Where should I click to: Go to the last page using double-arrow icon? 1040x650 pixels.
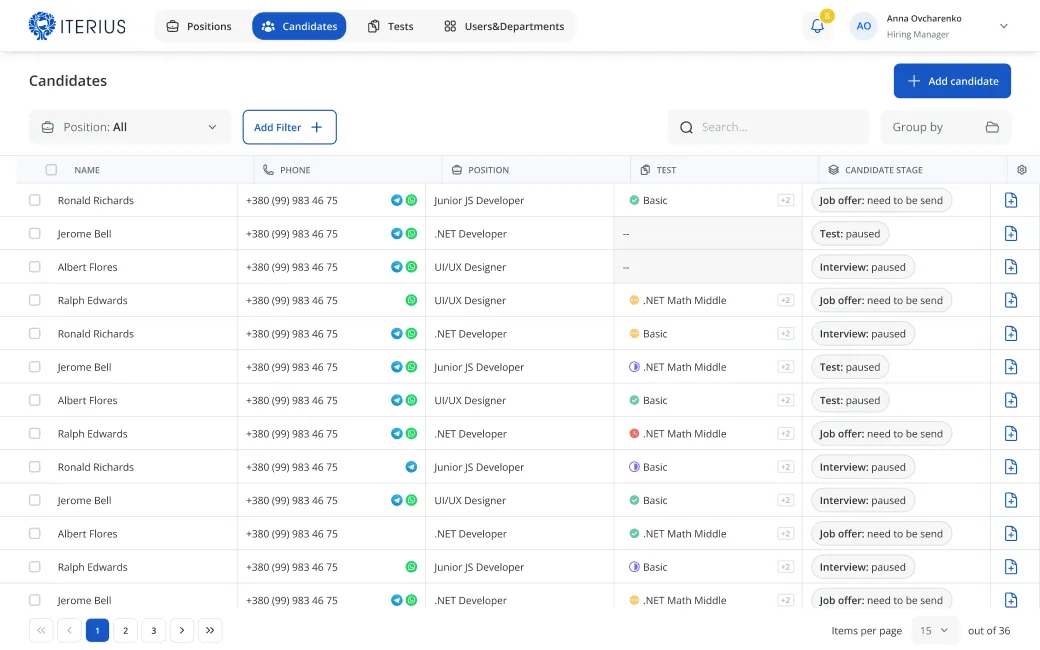(210, 630)
